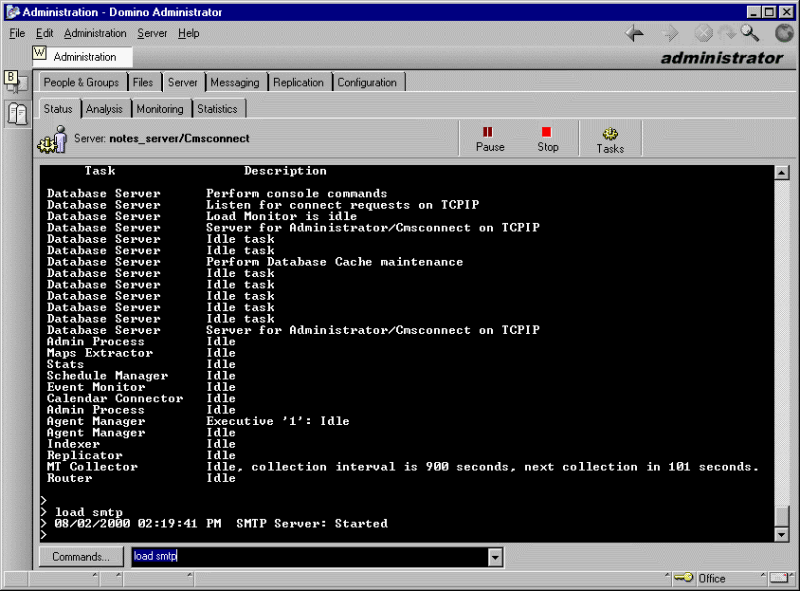The width and height of the screenshot is (800, 591).
Task: Click the "Executive '1': Idle" description
Action: 278,421
